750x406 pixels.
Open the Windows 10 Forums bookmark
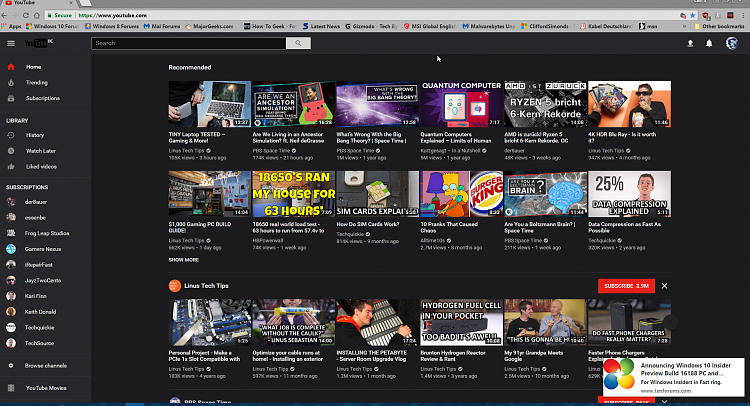click(x=53, y=26)
